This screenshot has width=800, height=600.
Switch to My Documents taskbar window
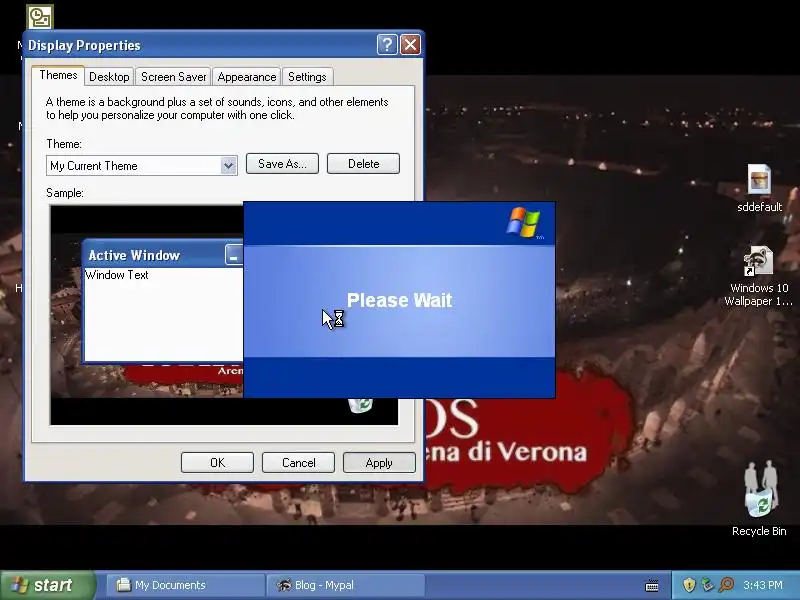point(185,585)
